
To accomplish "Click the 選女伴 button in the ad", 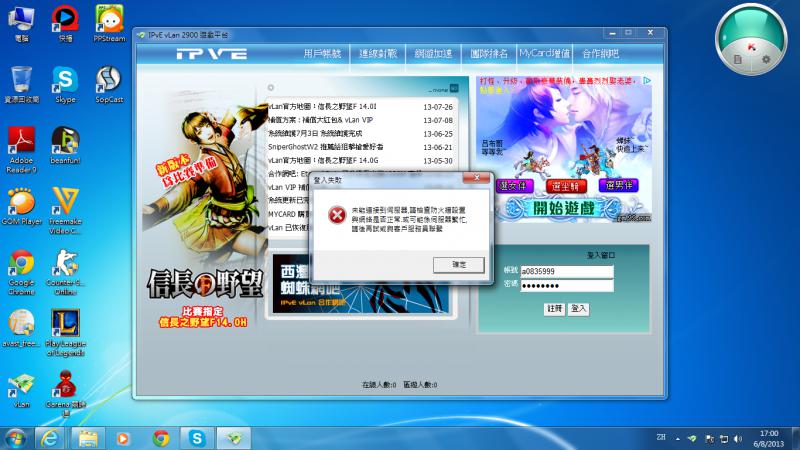I will tap(514, 186).
